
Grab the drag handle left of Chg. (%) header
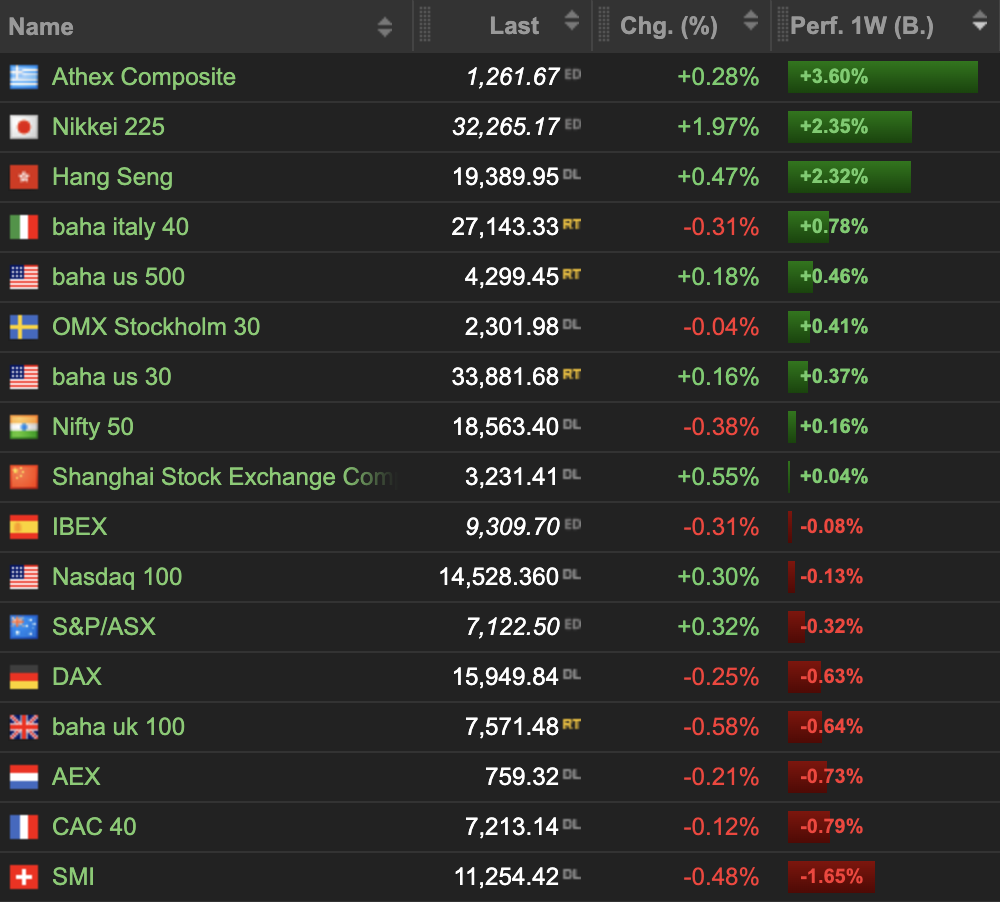tap(604, 26)
